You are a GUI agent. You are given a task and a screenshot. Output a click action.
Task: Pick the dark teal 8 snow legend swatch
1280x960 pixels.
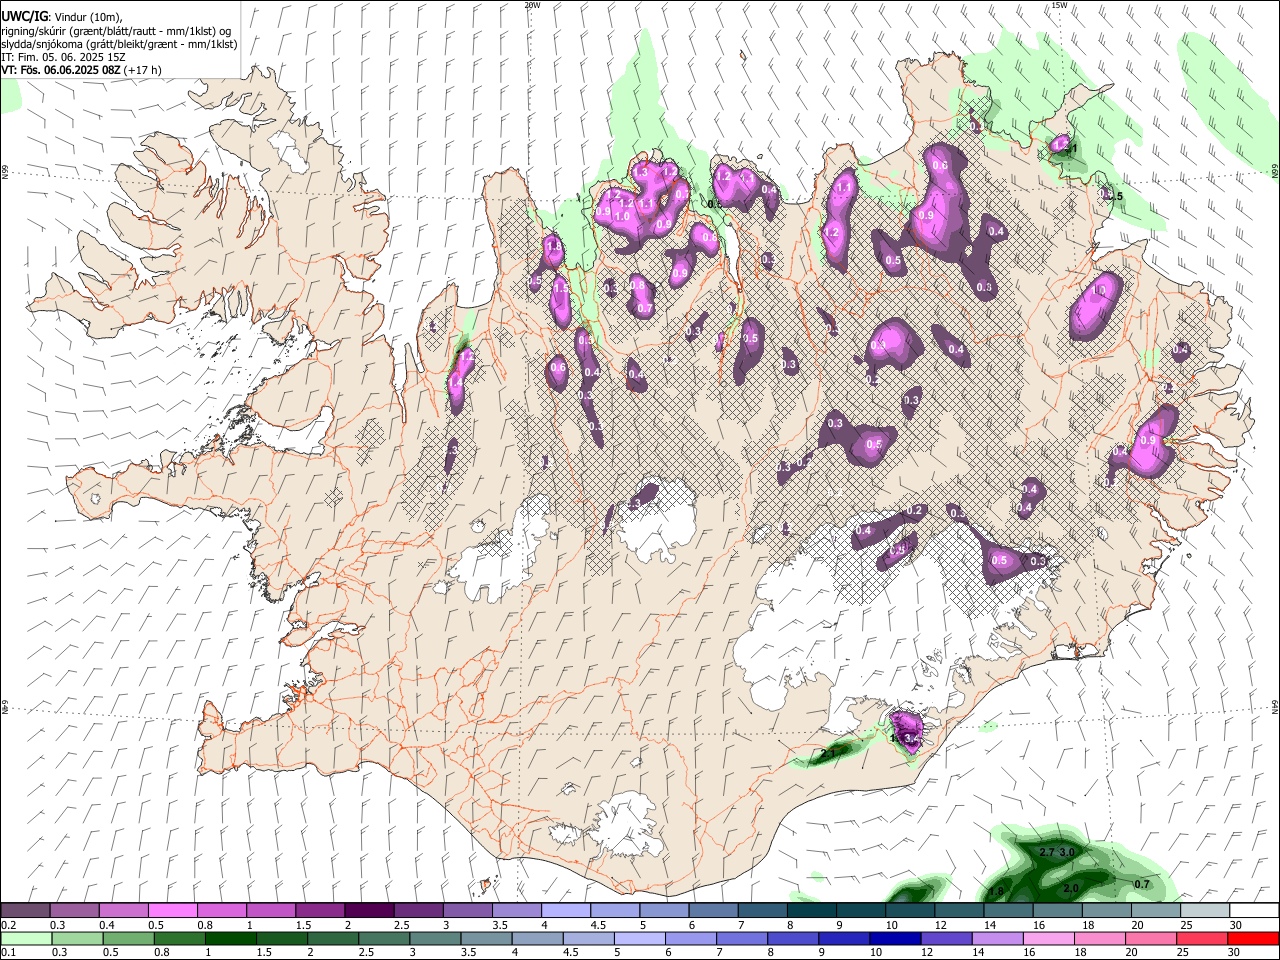click(x=811, y=910)
